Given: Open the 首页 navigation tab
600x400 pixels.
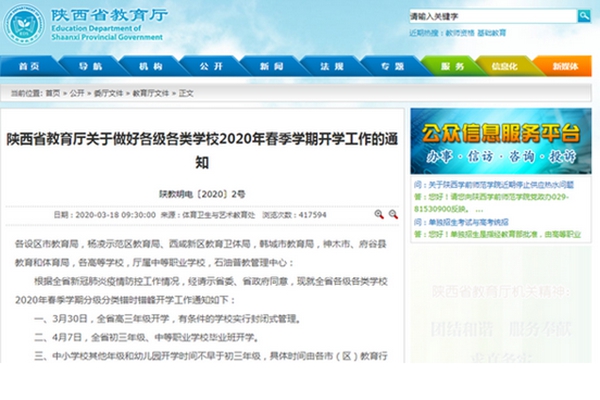Looking at the screenshot, I should (29, 66).
